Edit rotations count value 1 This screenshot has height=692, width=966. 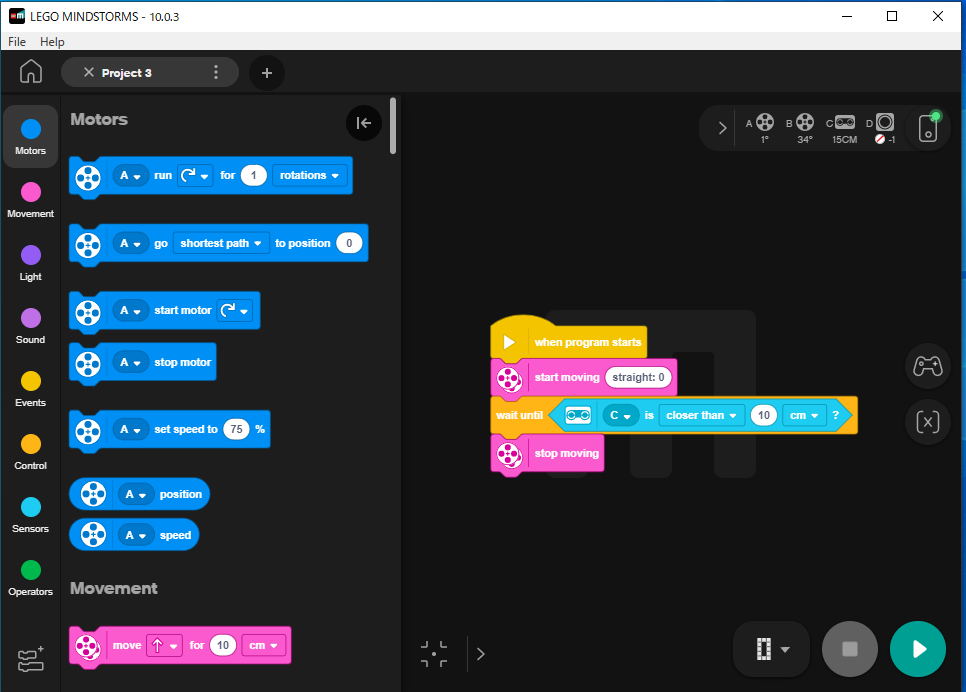tap(253, 176)
